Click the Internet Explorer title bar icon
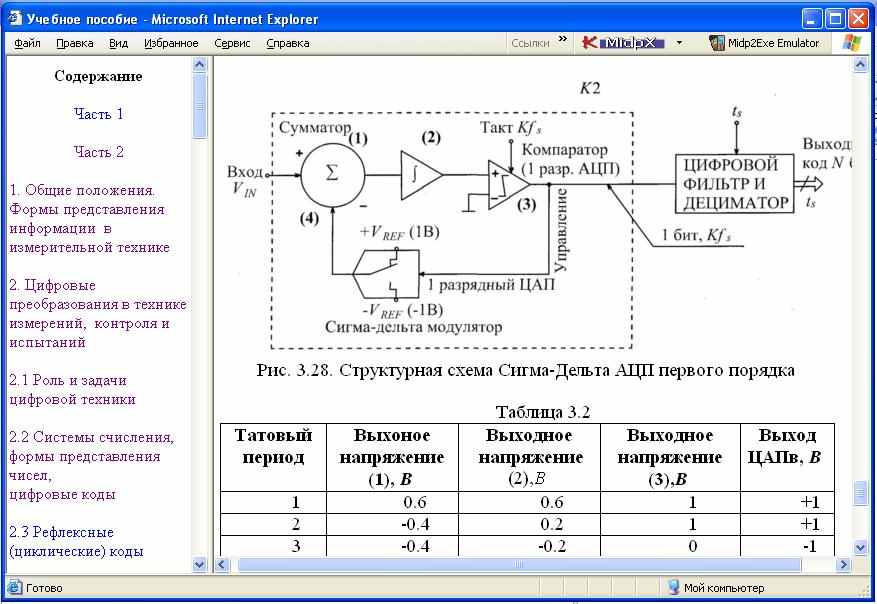The width and height of the screenshot is (877, 604). tap(15, 18)
